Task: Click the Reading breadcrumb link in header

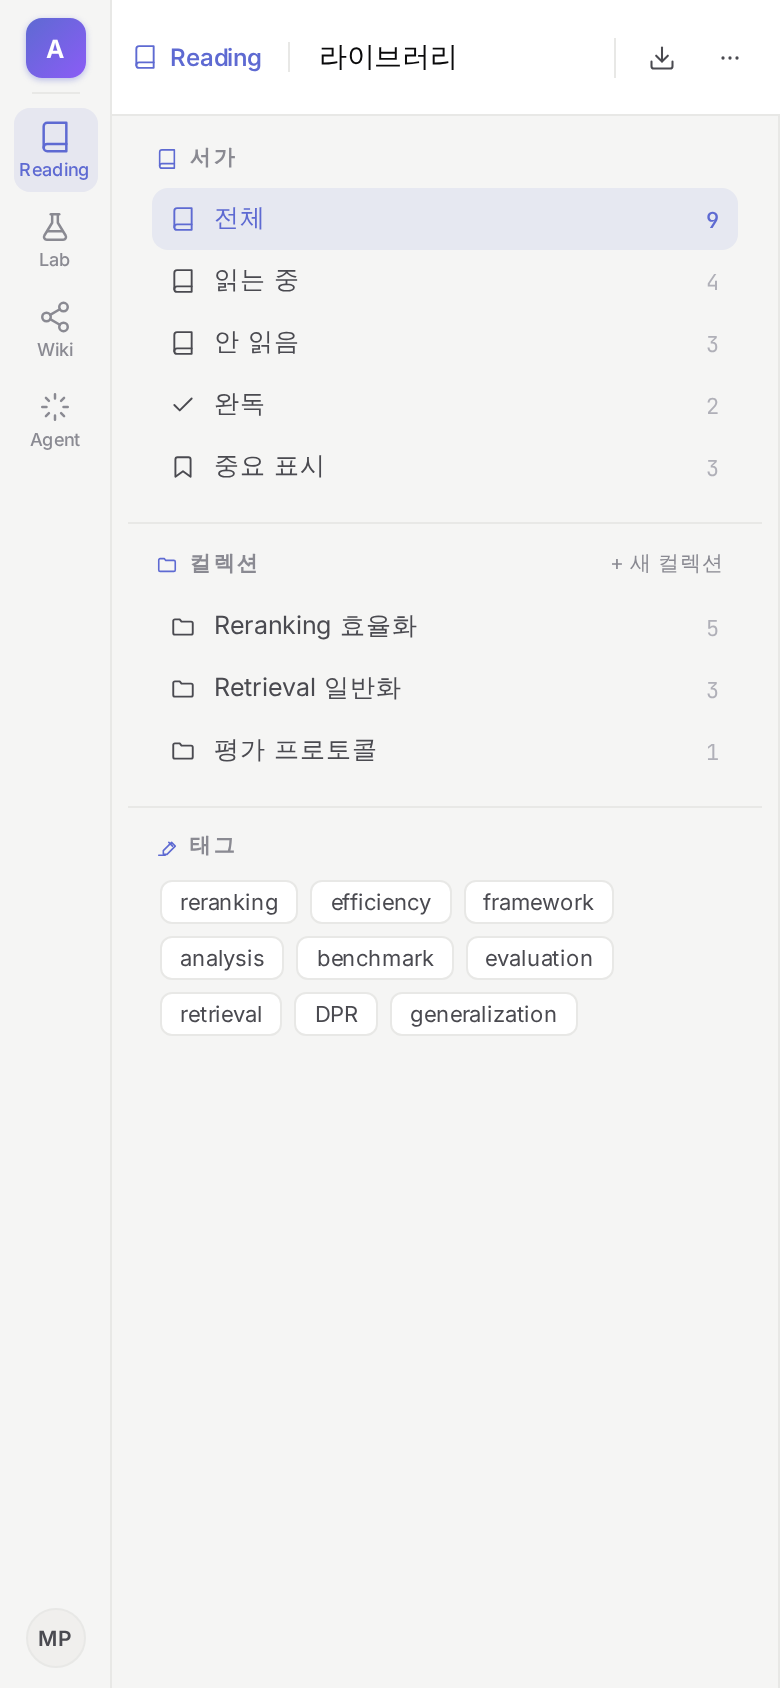Action: 198,58
